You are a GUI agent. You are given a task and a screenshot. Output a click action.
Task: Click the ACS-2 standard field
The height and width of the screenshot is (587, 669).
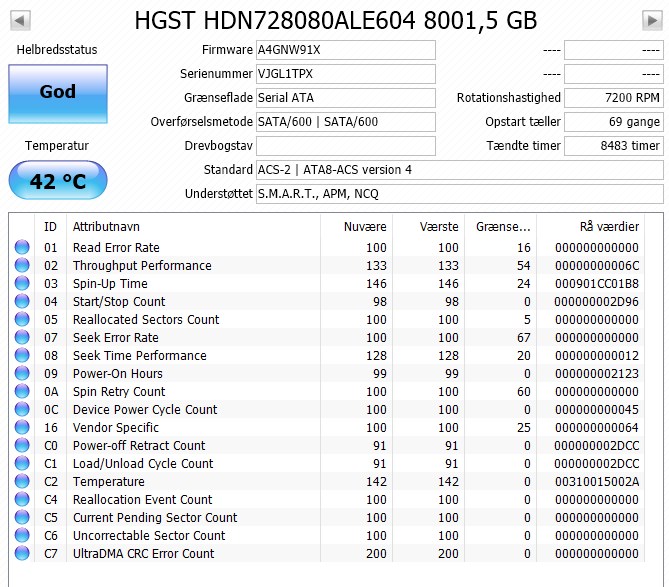point(460,170)
